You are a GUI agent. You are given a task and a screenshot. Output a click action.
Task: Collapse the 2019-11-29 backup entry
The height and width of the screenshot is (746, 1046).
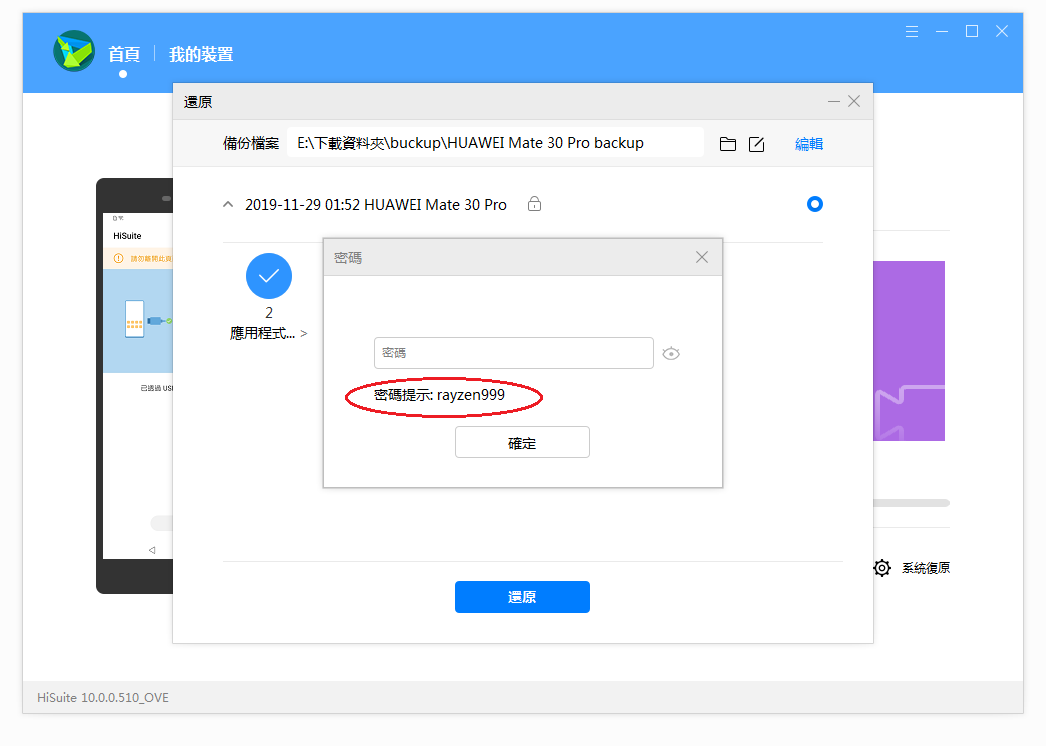[x=228, y=204]
